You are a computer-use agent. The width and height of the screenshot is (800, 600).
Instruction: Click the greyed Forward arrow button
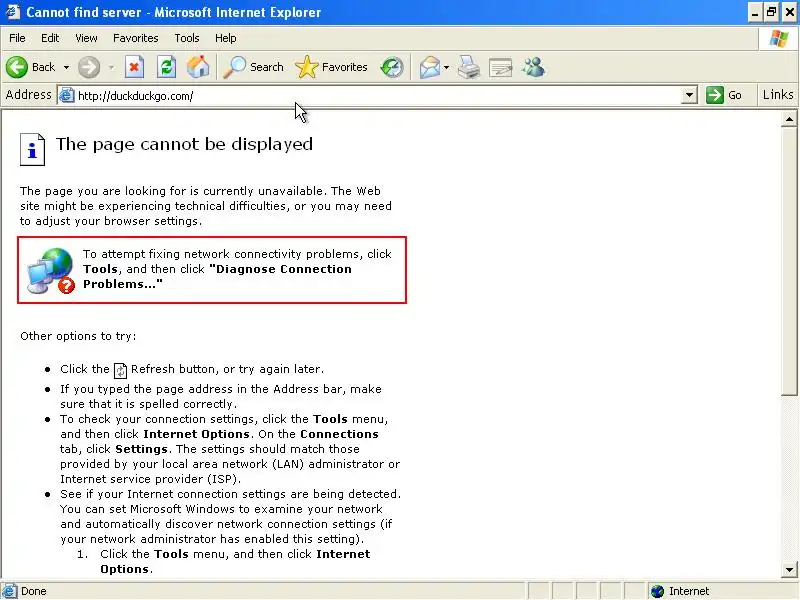89,67
